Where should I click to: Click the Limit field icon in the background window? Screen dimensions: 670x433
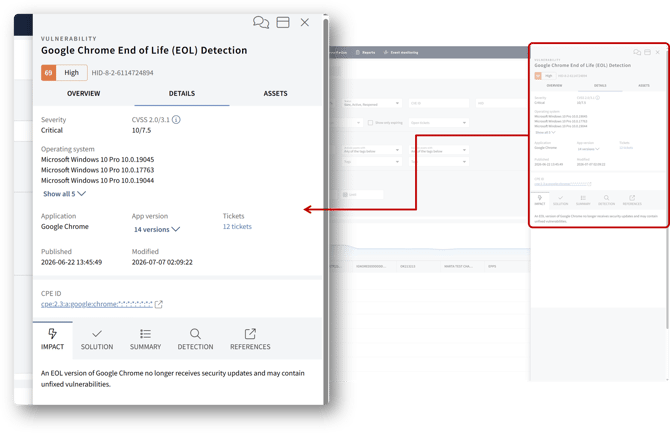(345, 194)
